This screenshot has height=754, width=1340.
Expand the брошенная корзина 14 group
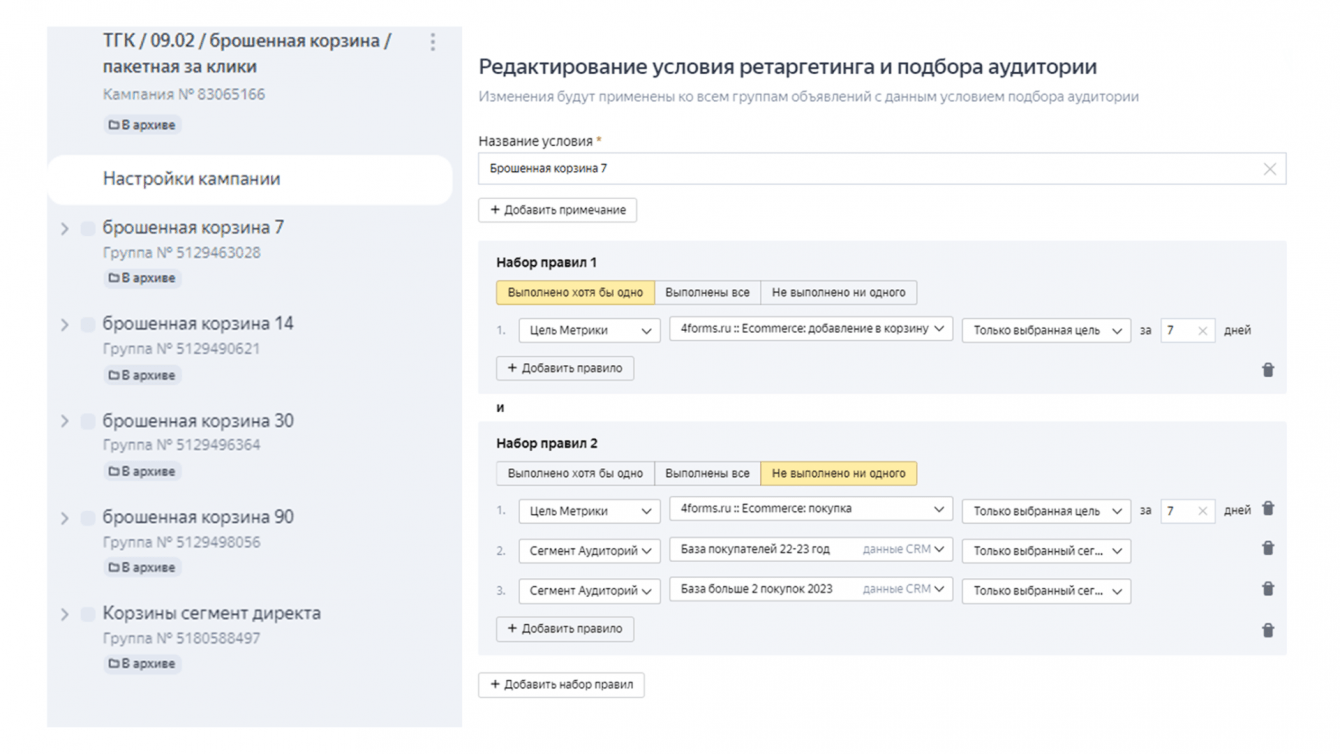65,325
